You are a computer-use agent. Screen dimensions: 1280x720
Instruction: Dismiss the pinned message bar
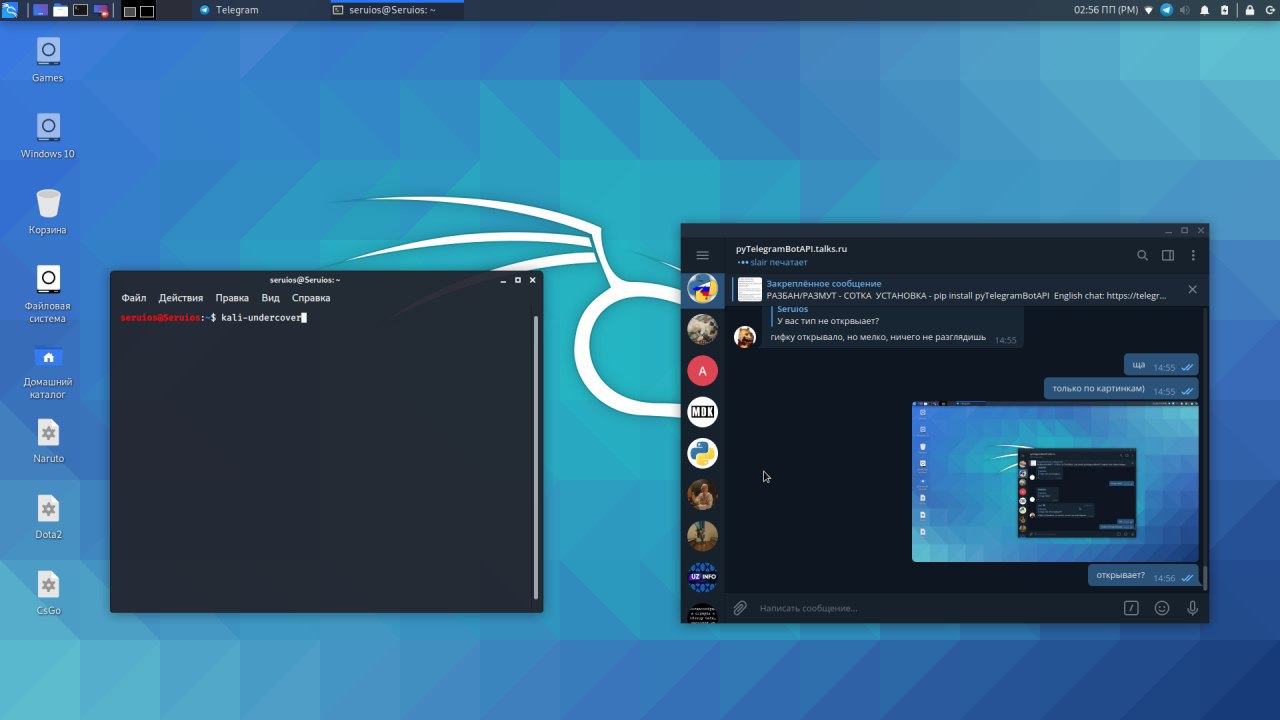click(x=1192, y=289)
